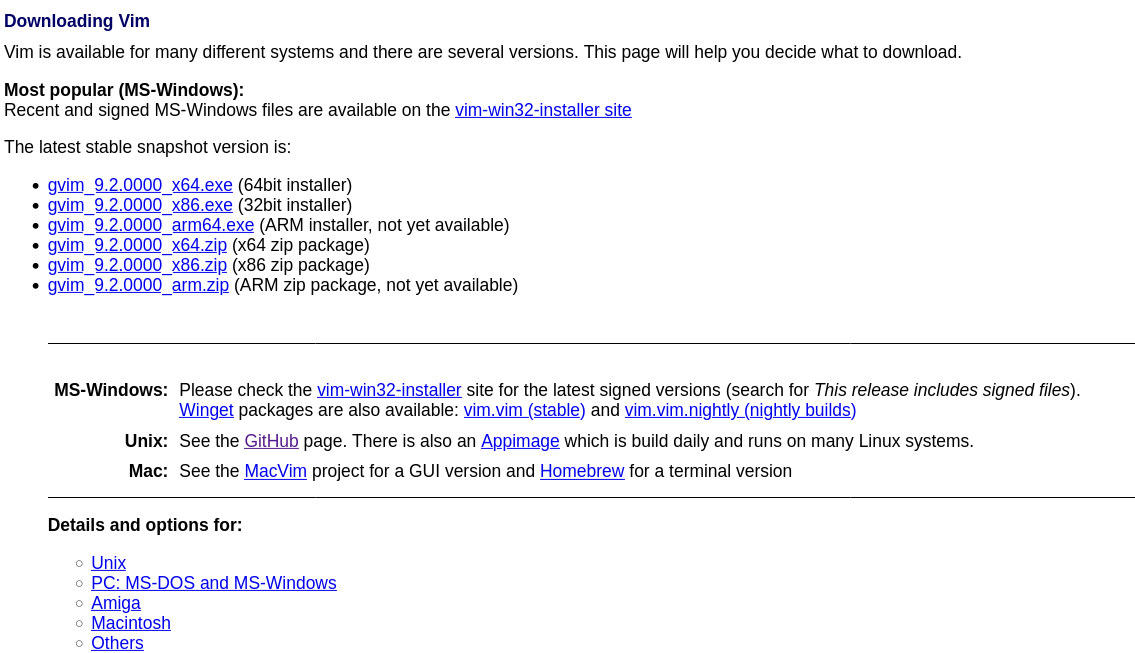The image size is (1135, 653).
Task: Visit the GitHub page link
Action: [271, 441]
